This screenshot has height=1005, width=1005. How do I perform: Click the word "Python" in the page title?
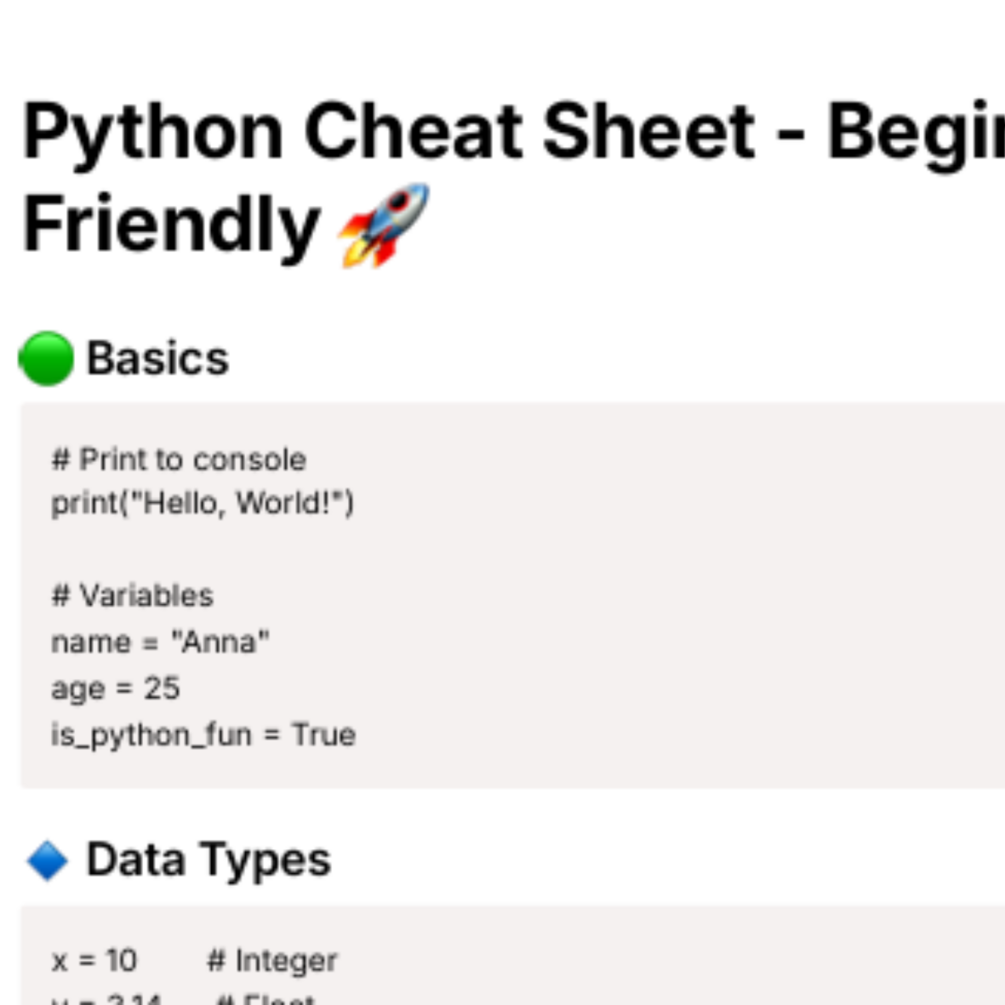[x=152, y=131]
